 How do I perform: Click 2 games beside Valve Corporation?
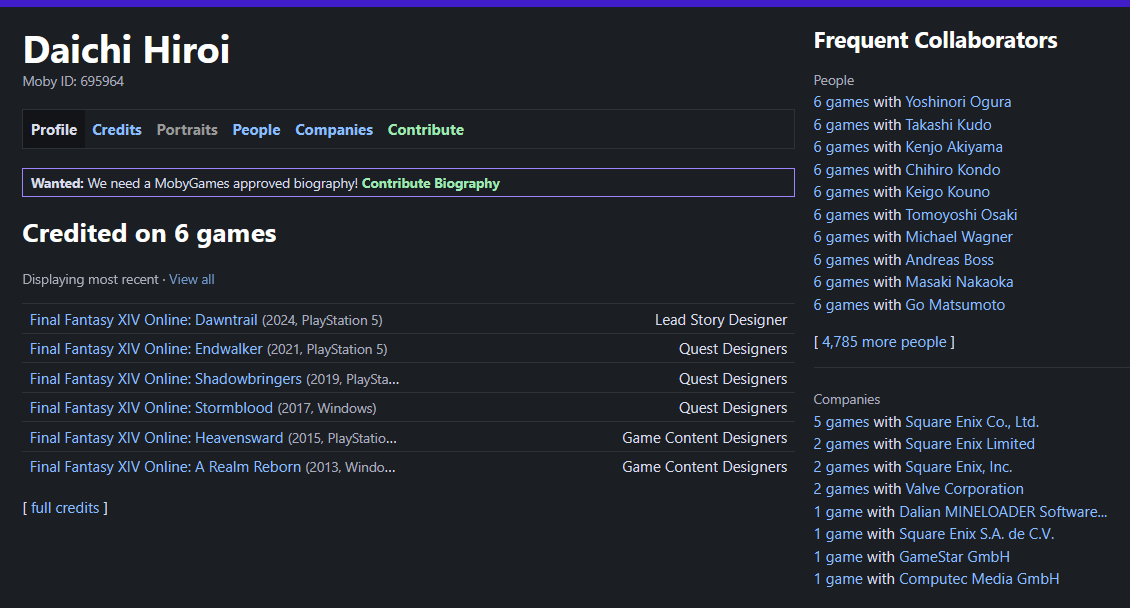point(841,489)
